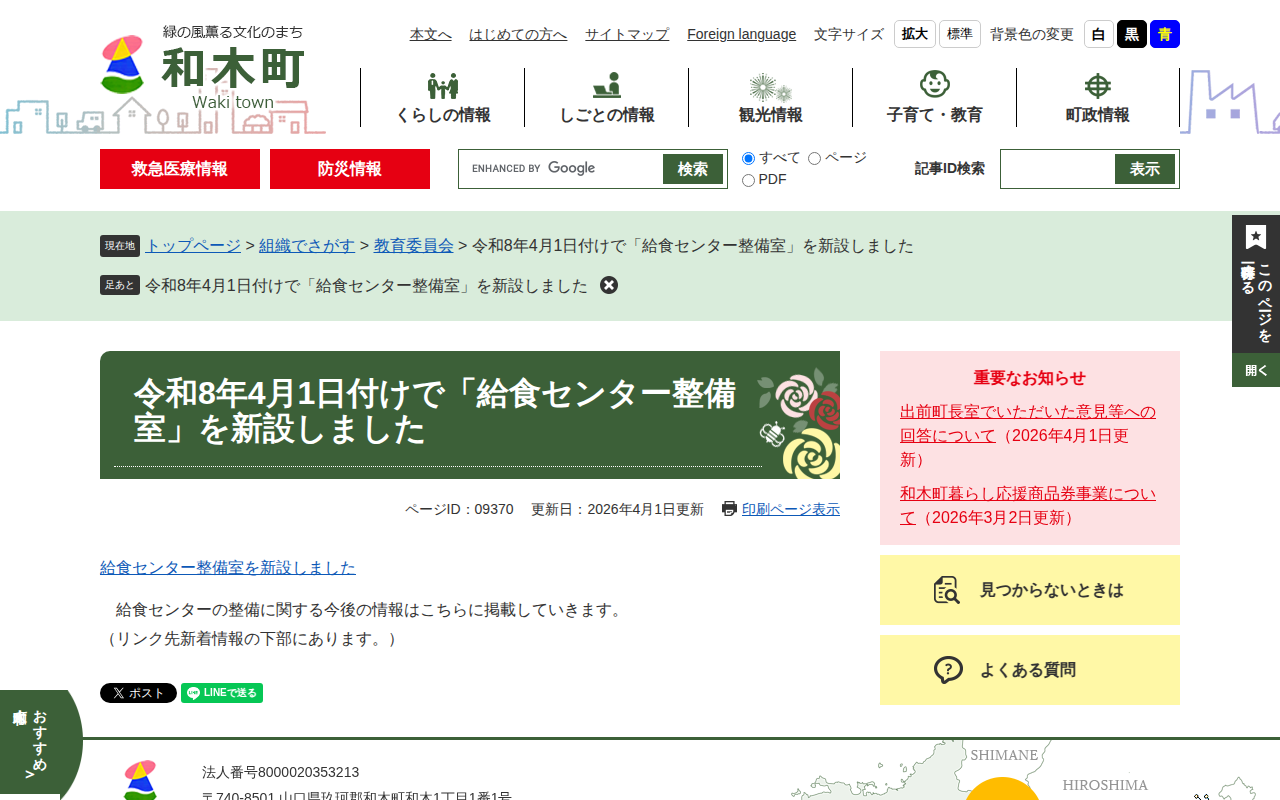Focus the 記事ID検索 input field
This screenshot has height=800, width=1280.
tap(1058, 169)
